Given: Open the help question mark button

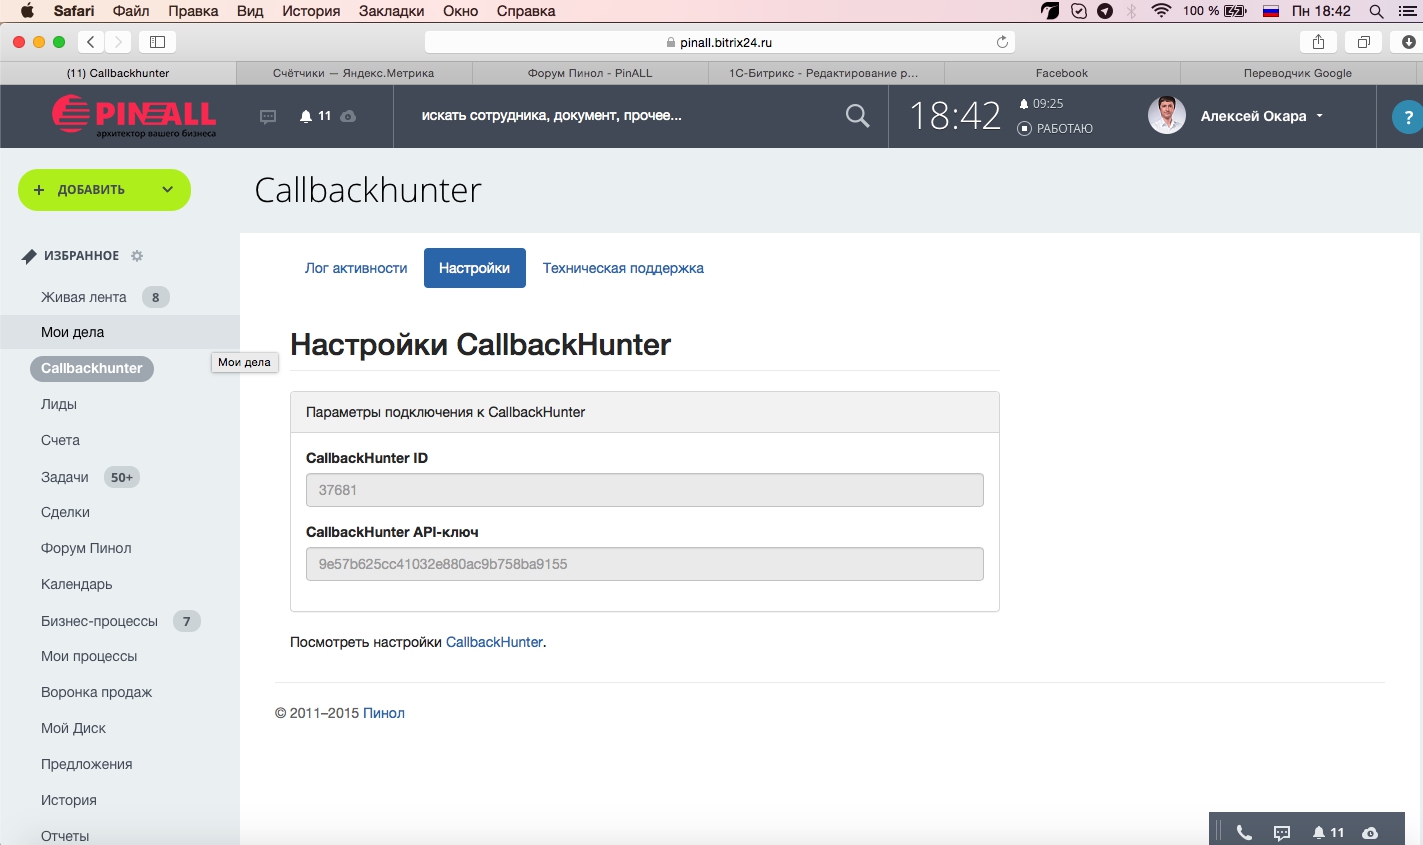Looking at the screenshot, I should pos(1408,117).
